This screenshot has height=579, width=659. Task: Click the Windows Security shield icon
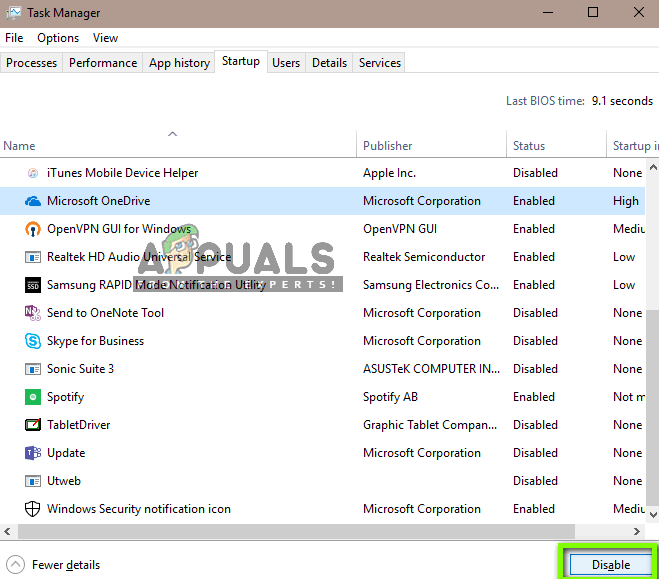pyautogui.click(x=33, y=509)
